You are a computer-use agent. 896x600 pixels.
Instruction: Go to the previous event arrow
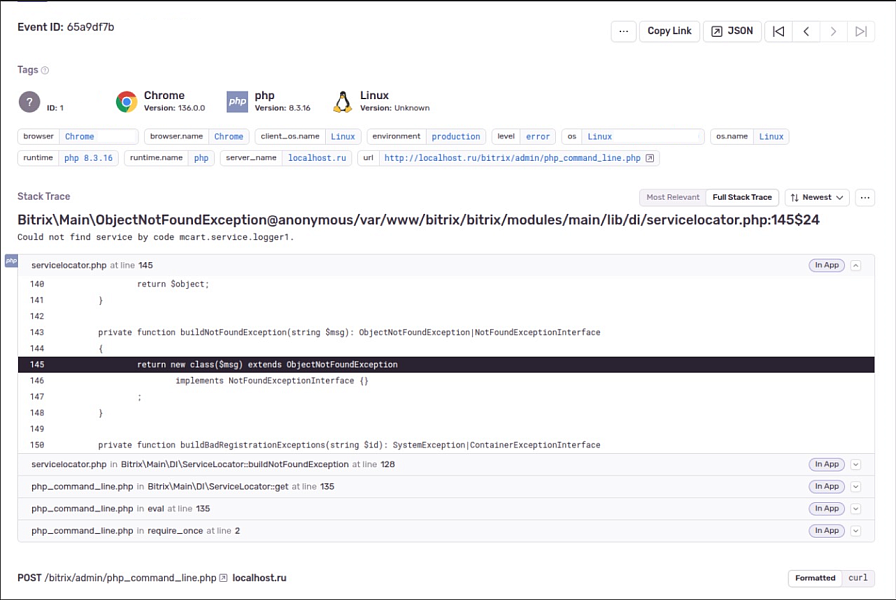806,31
